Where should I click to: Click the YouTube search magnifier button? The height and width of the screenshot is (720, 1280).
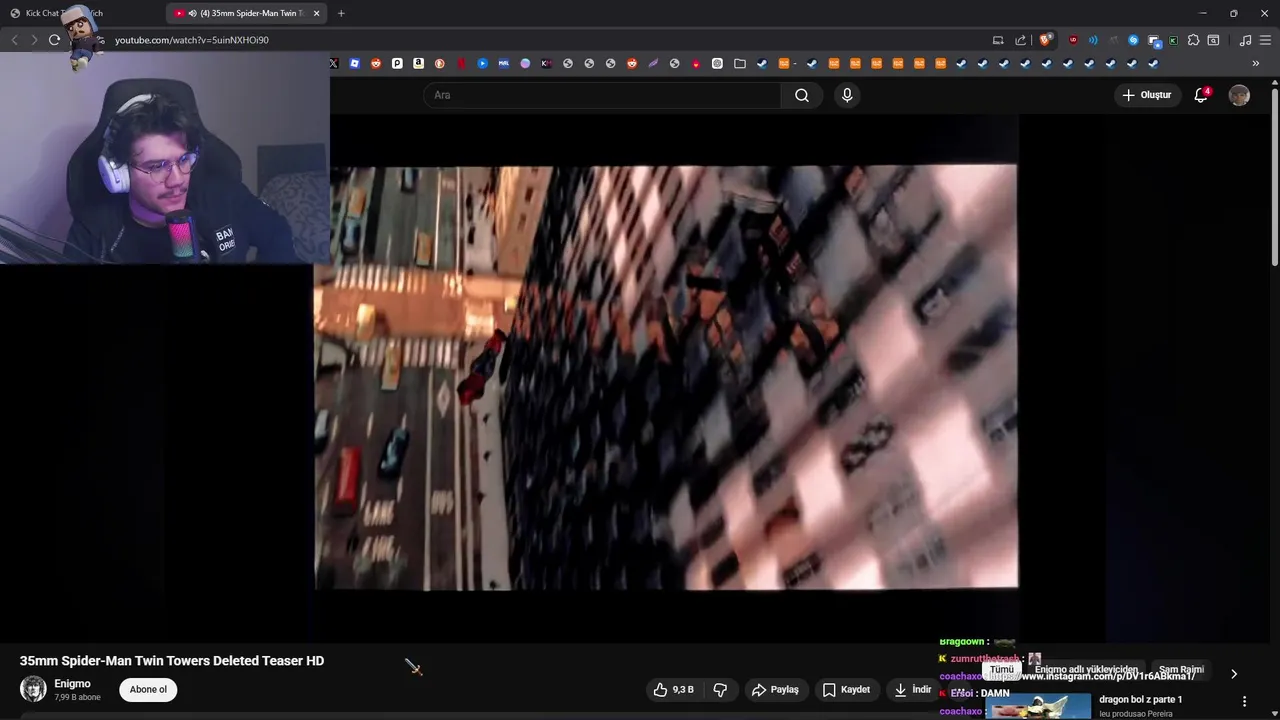[802, 95]
